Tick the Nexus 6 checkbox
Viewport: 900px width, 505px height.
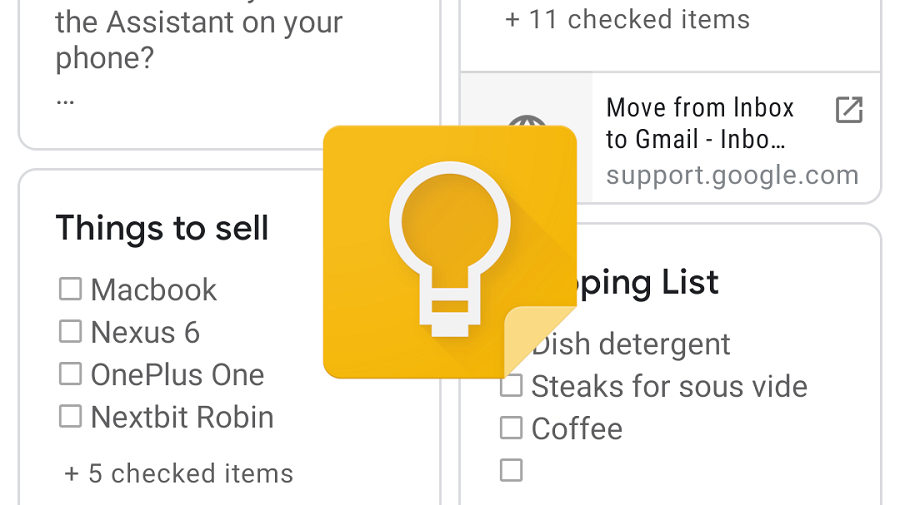(x=70, y=331)
